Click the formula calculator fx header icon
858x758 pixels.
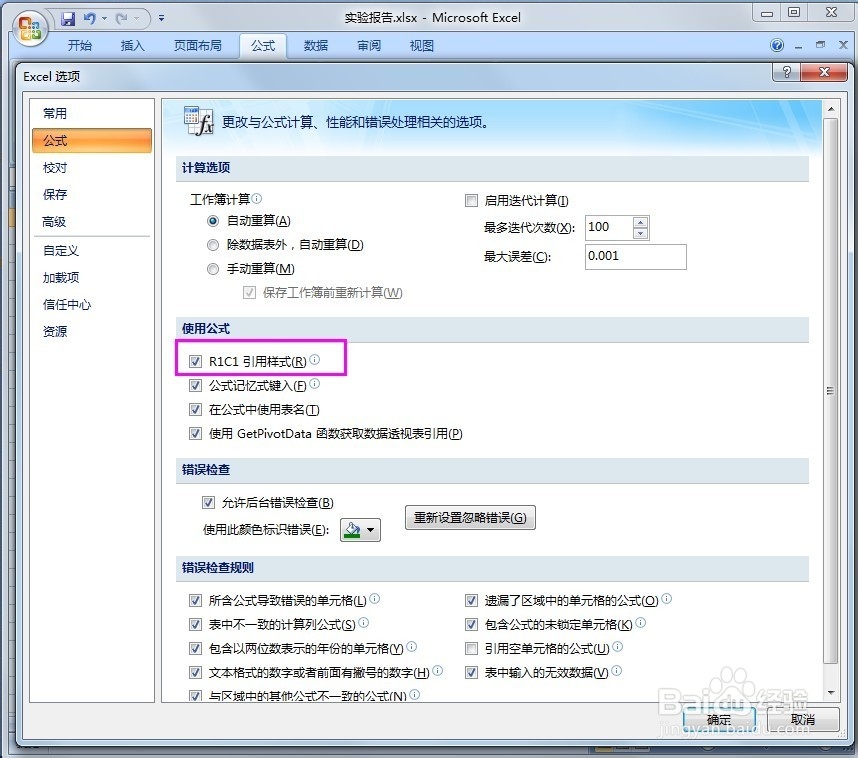(198, 121)
